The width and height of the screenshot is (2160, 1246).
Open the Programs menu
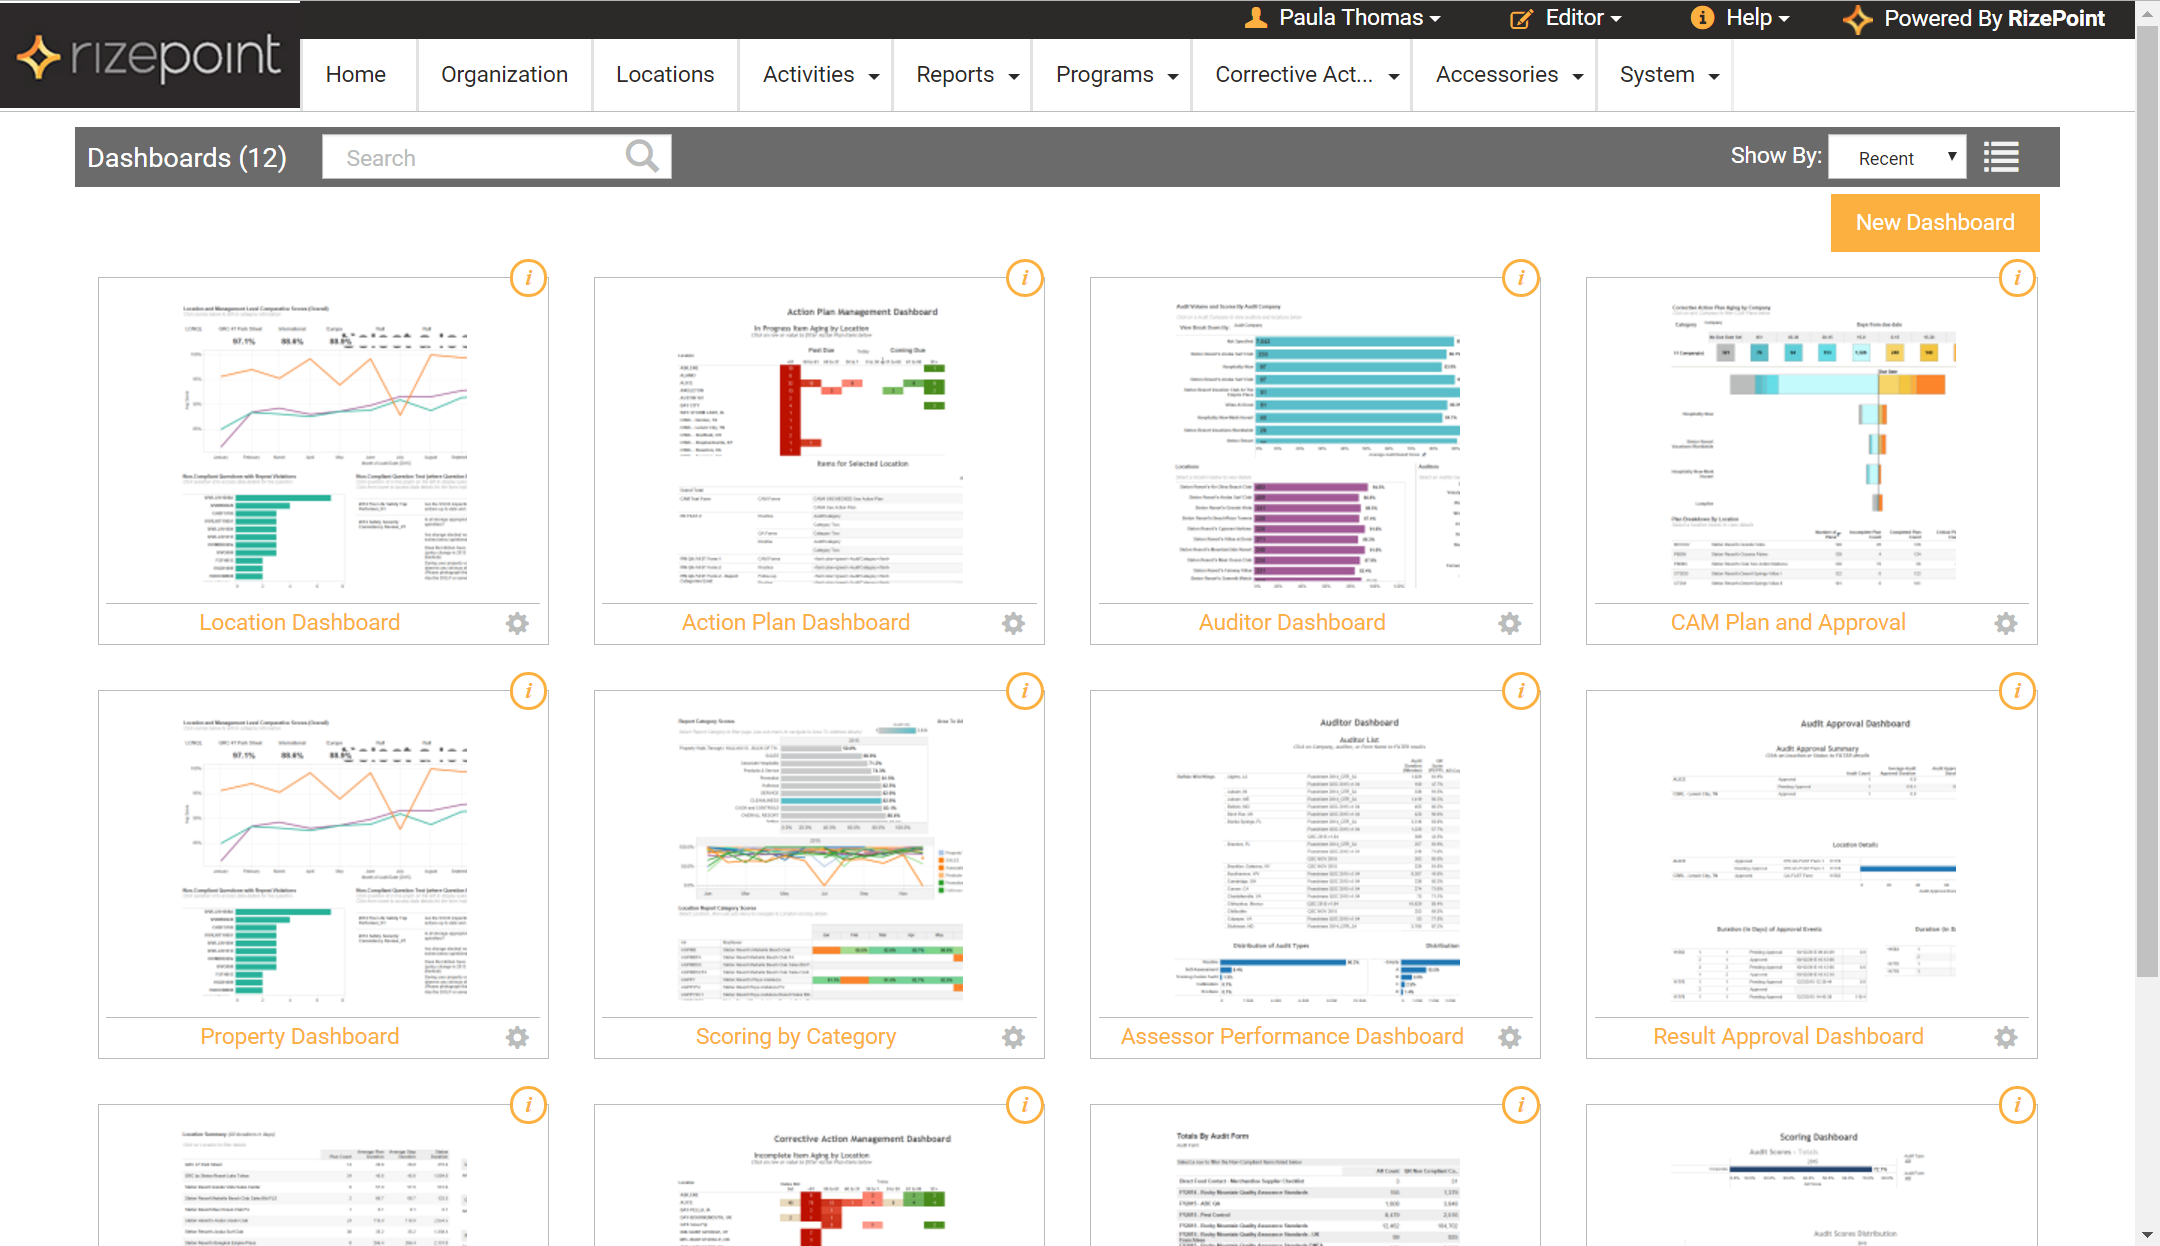tap(1116, 75)
